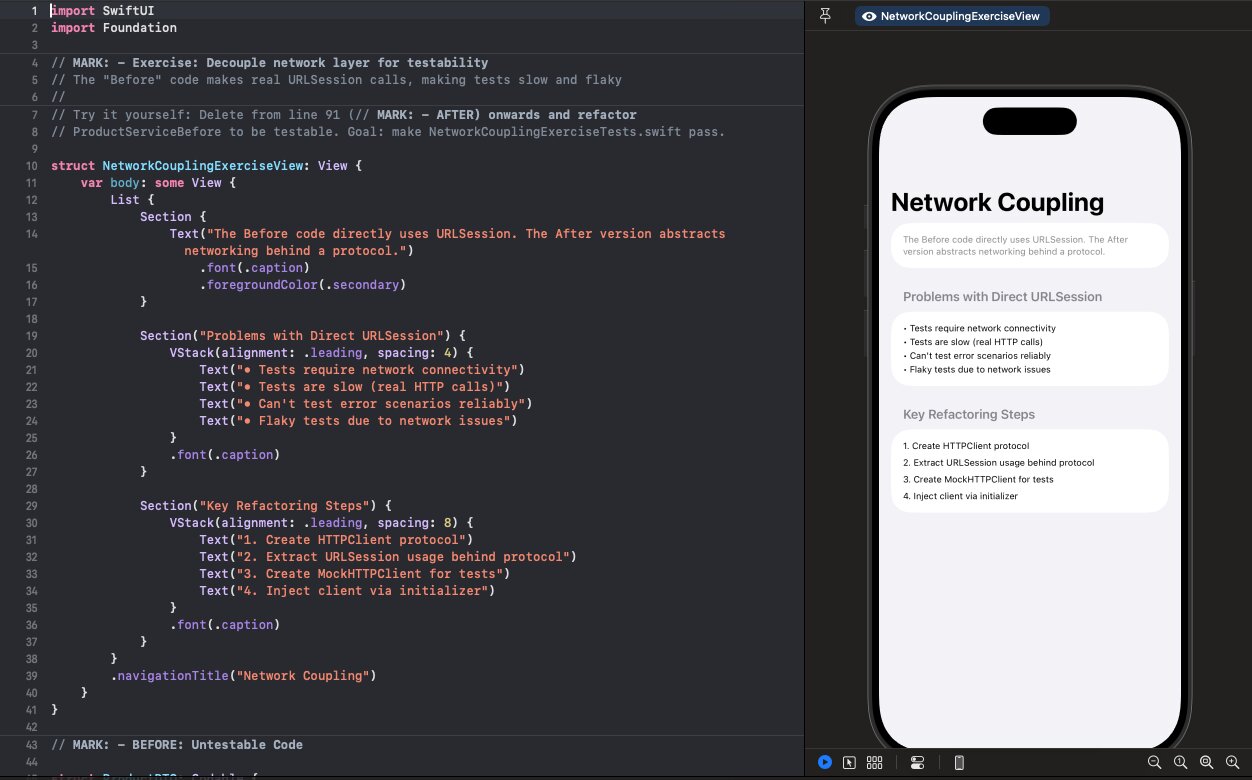Open the Device Settings preview control
1252x780 pixels.
pyautogui.click(x=917, y=762)
